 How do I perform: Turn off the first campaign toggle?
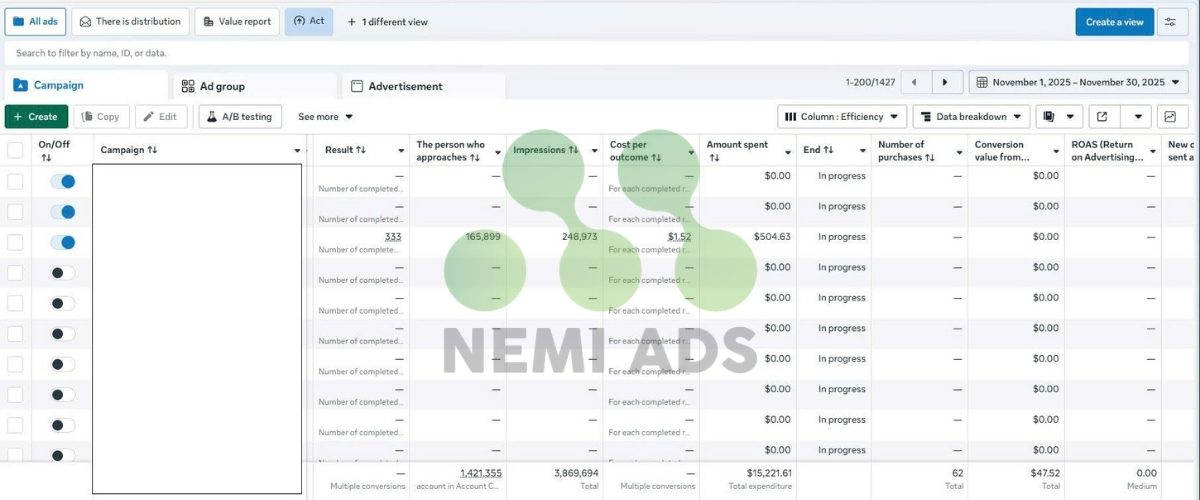62,181
